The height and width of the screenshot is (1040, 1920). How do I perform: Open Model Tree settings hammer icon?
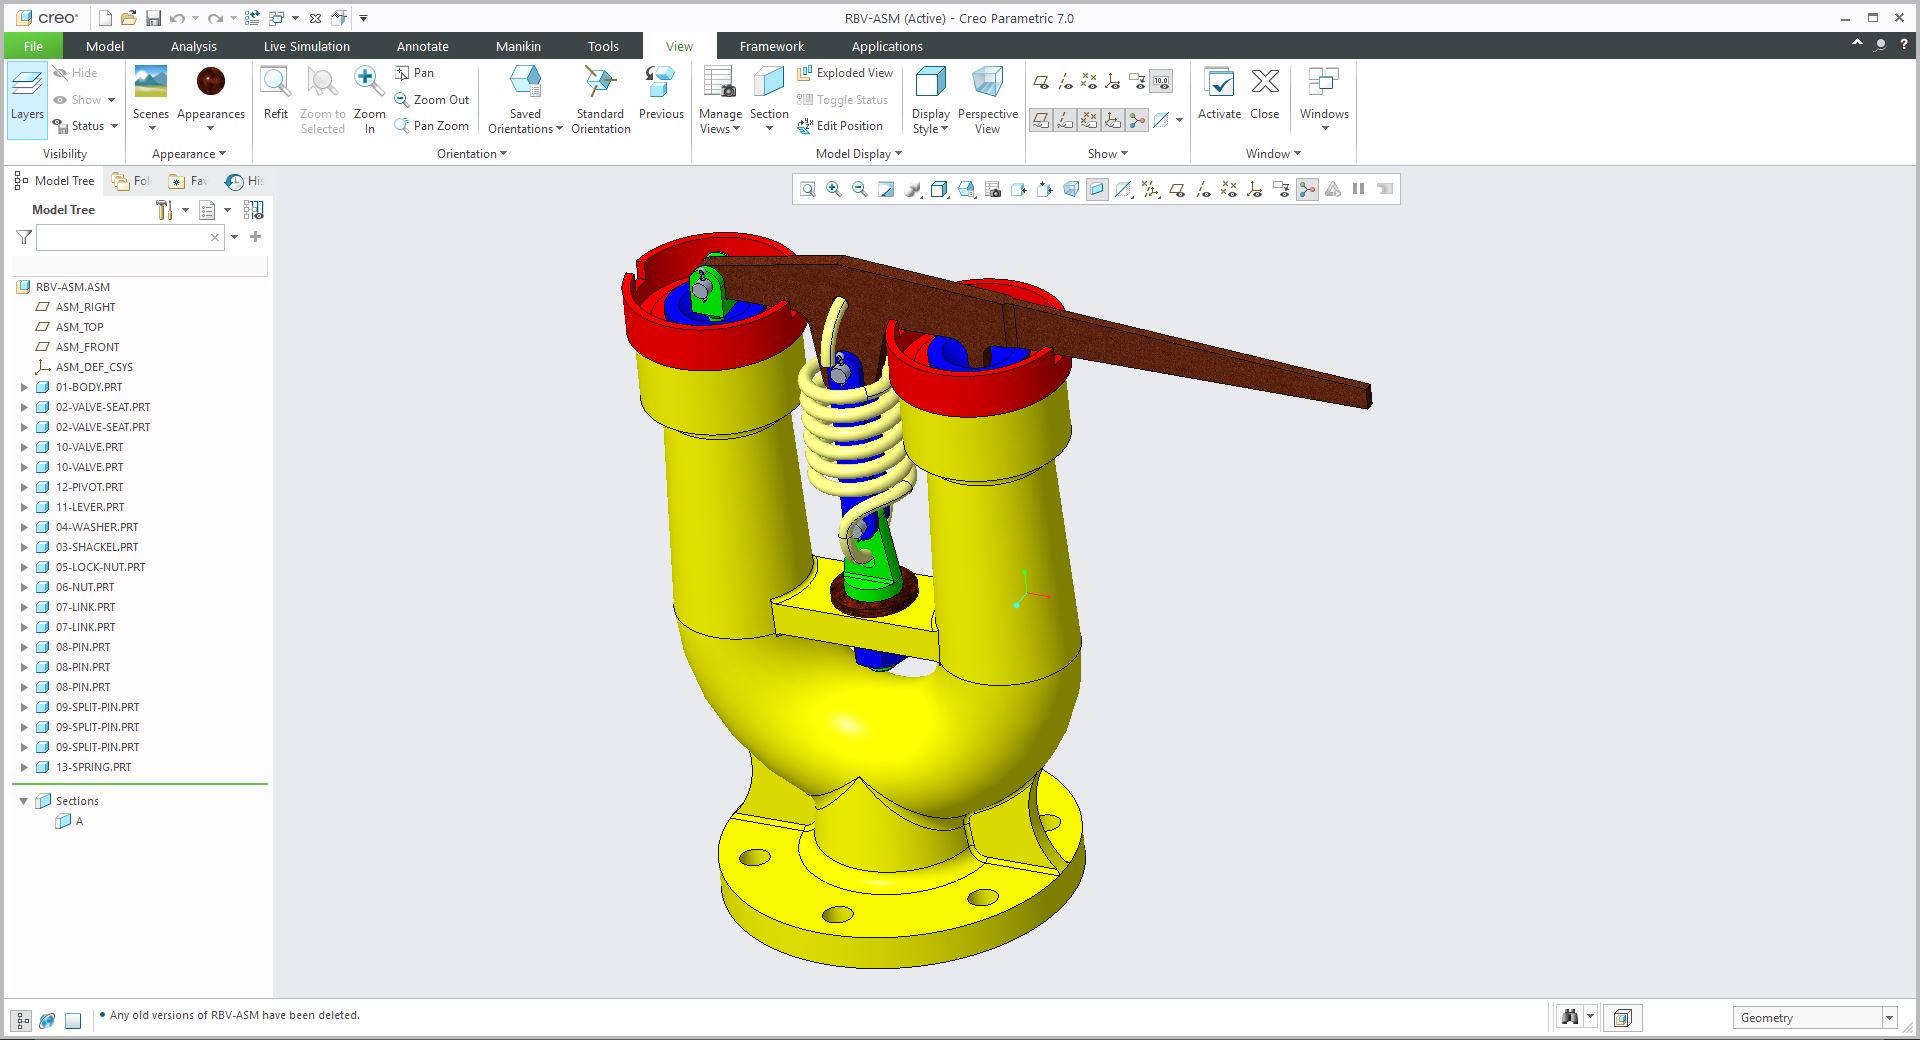click(165, 209)
